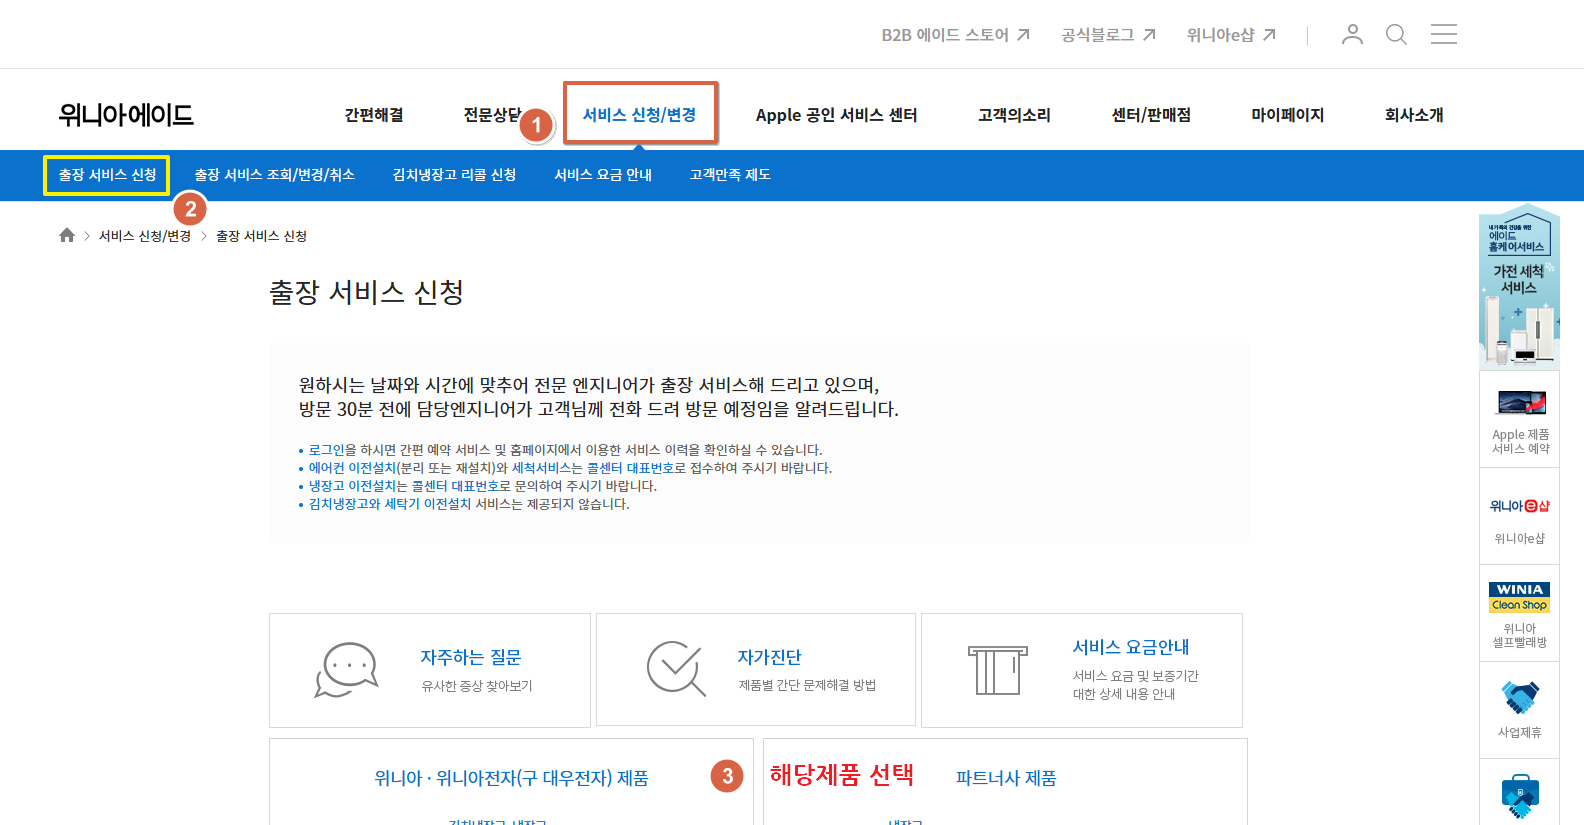Select 출장 서비스 조회/변경/취소 submenu tab
Screen dimensions: 1584x825
[x=274, y=175]
